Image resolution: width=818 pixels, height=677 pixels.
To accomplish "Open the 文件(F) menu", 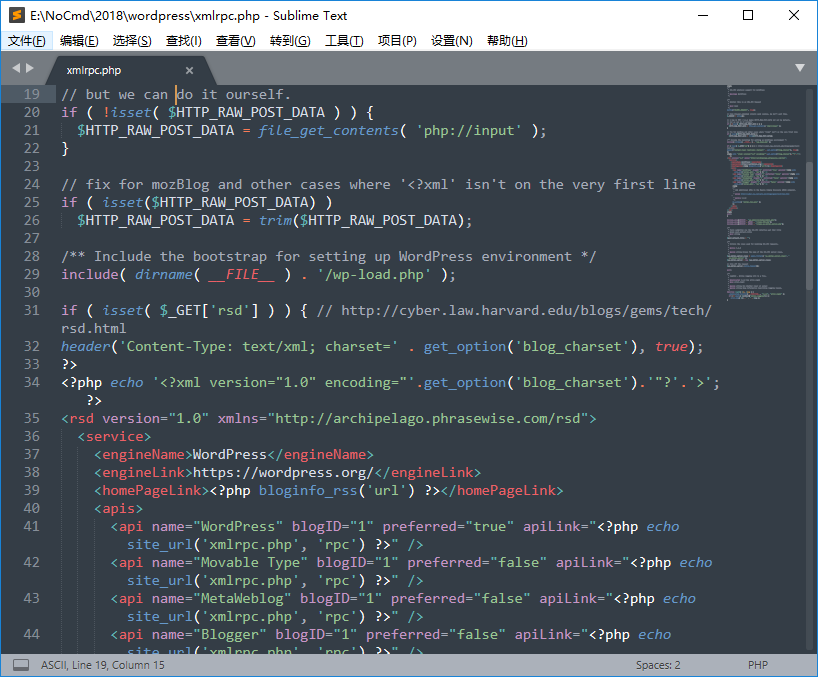I will point(26,41).
